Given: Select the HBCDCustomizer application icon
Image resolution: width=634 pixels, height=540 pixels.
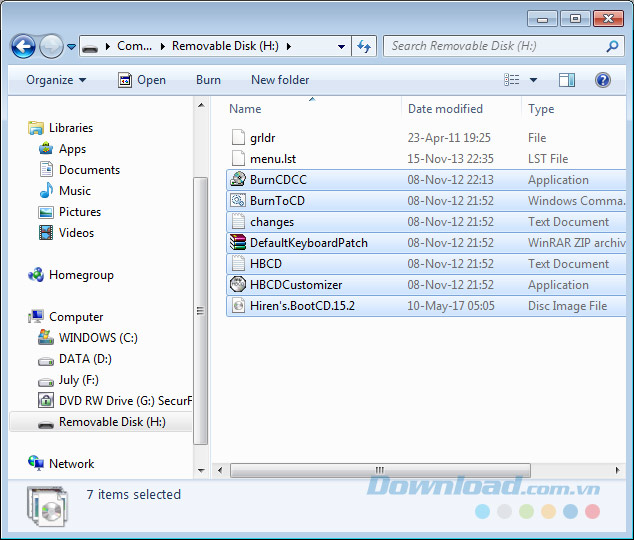Looking at the screenshot, I should pyautogui.click(x=238, y=285).
